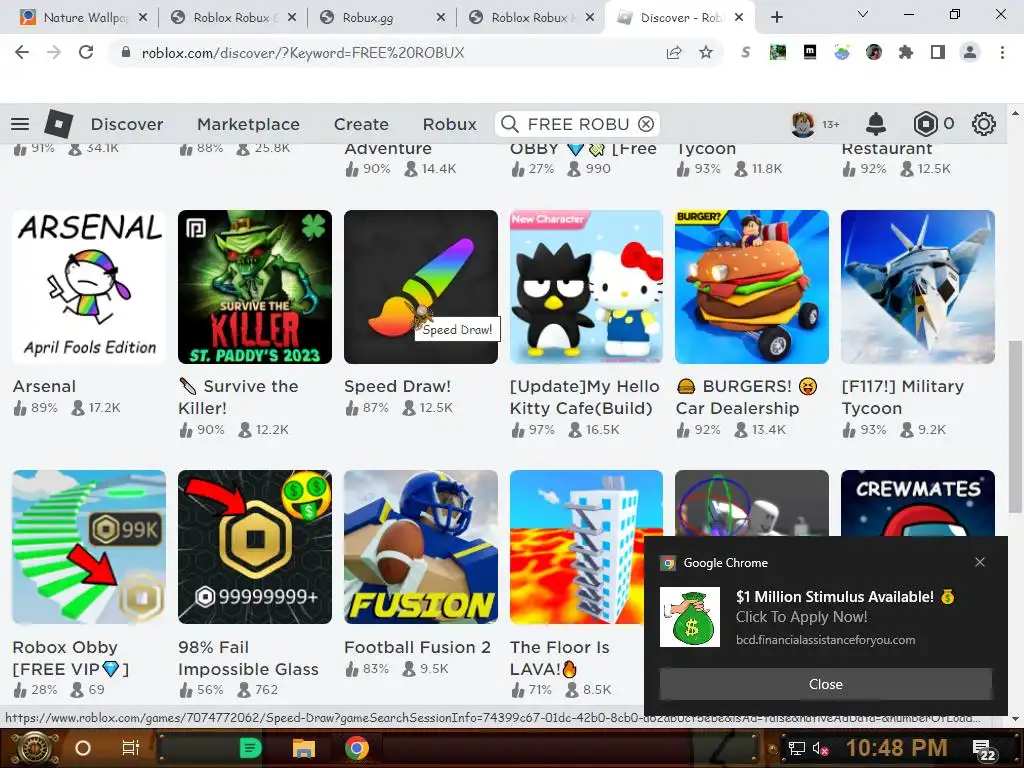Screen dimensions: 1024x768
Task: Open the Chrome extensions puzzle icon
Action: (x=906, y=53)
